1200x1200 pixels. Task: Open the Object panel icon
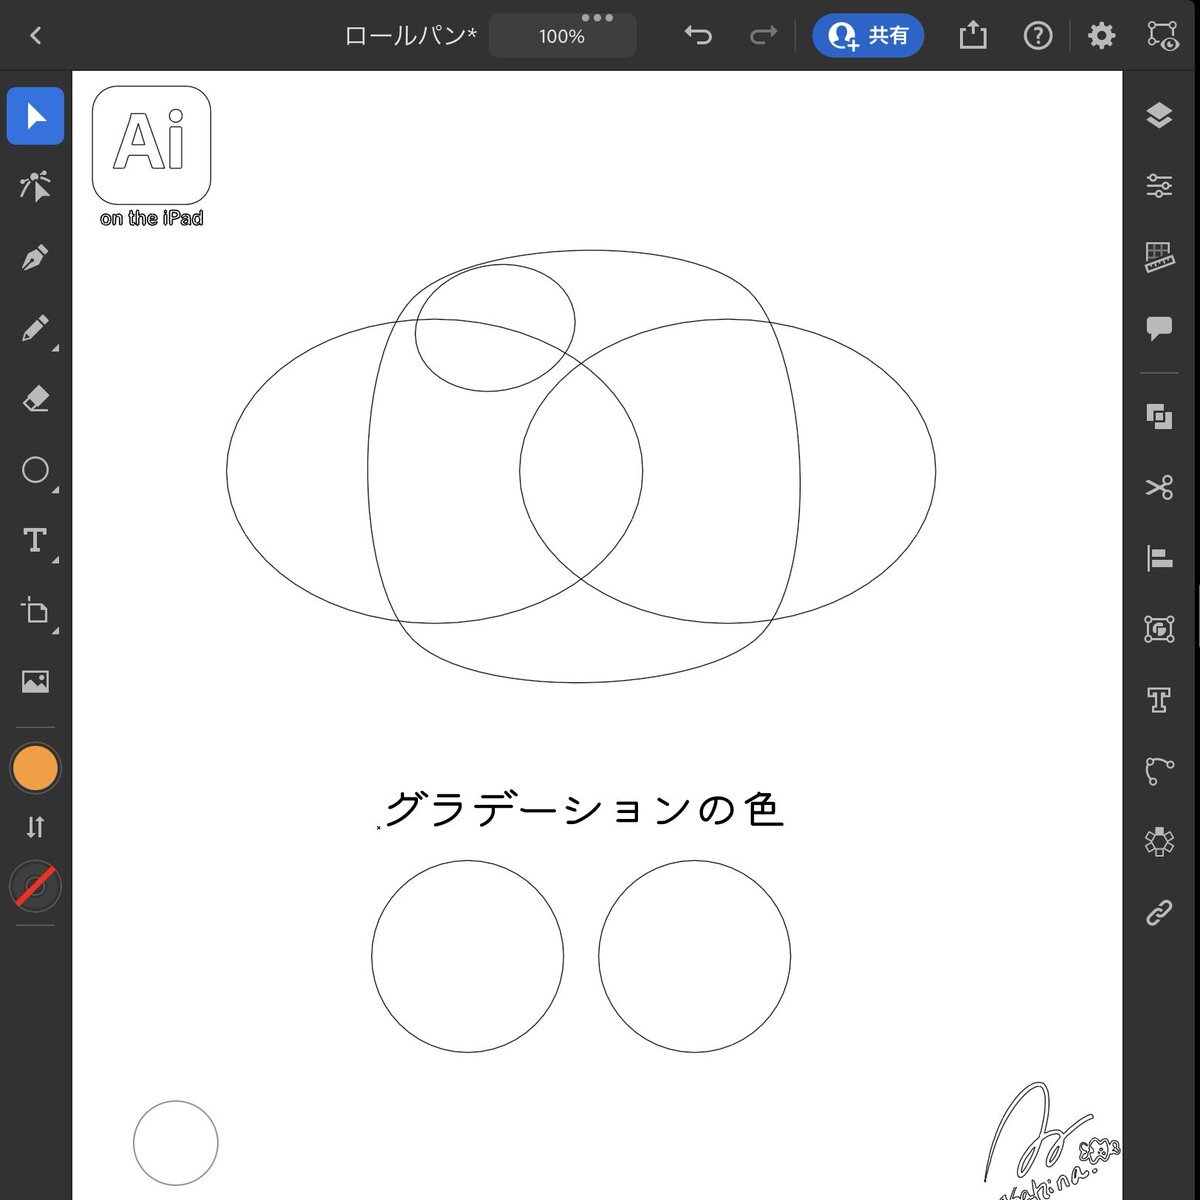(1159, 629)
